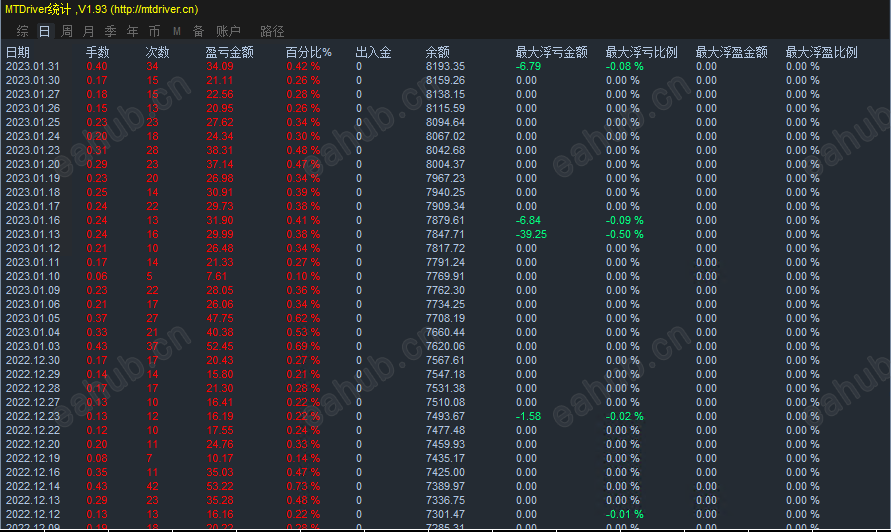Switch to the 月 monthly tab
The height and width of the screenshot is (532, 891).
click(88, 31)
